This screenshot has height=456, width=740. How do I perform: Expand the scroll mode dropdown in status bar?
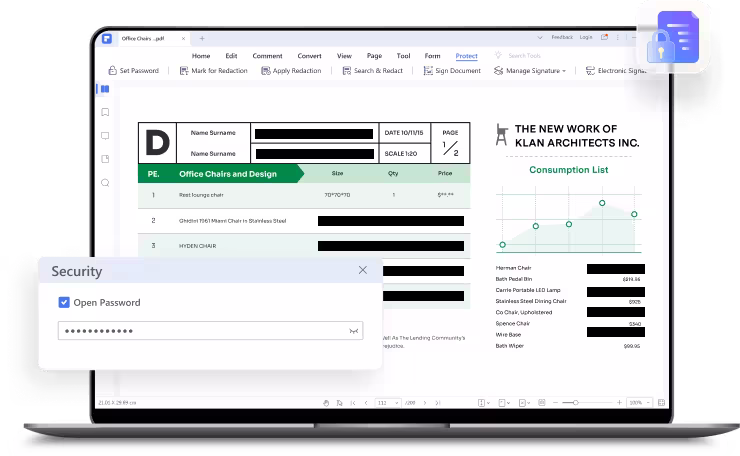(488, 403)
